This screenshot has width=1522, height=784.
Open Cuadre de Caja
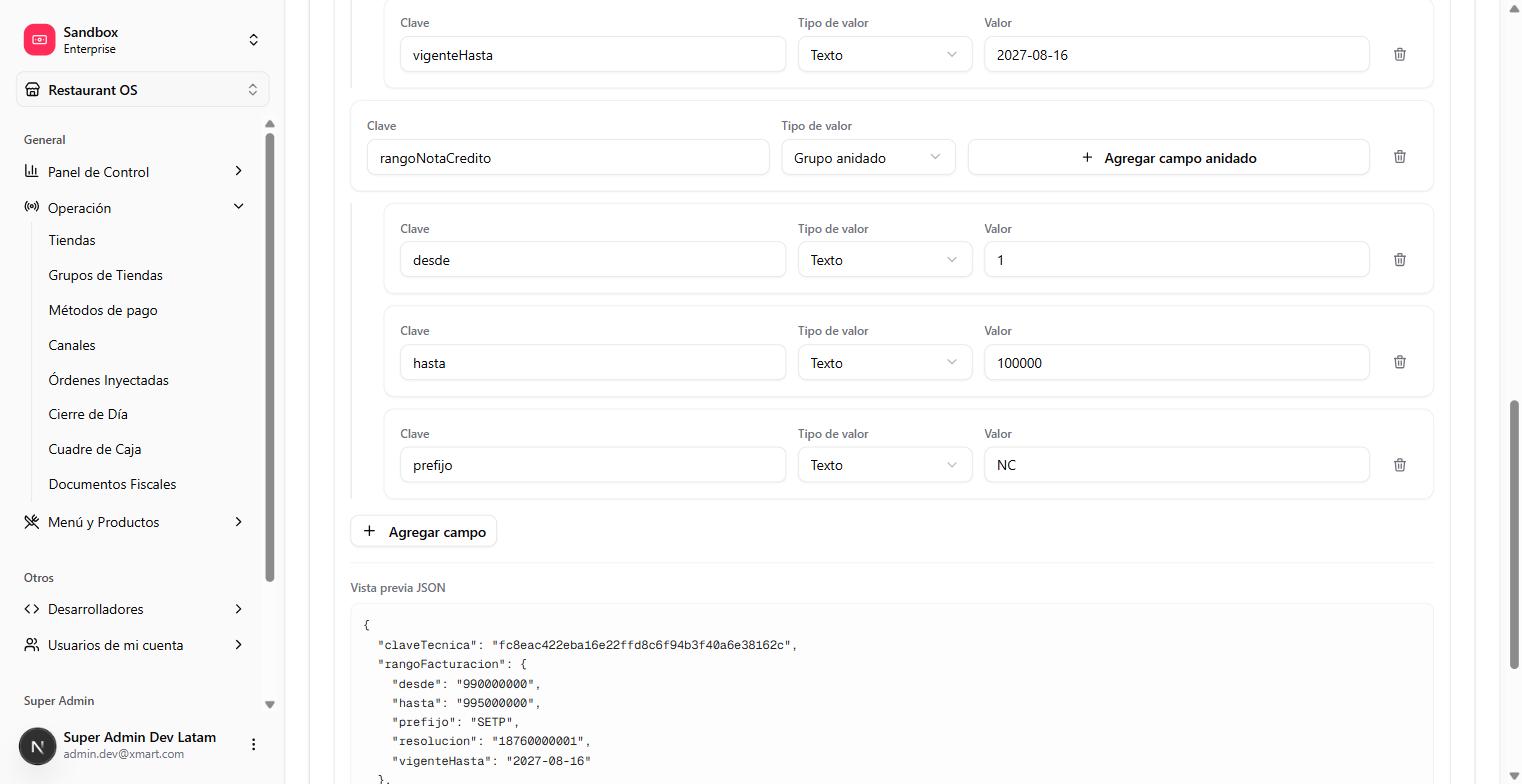click(x=95, y=449)
